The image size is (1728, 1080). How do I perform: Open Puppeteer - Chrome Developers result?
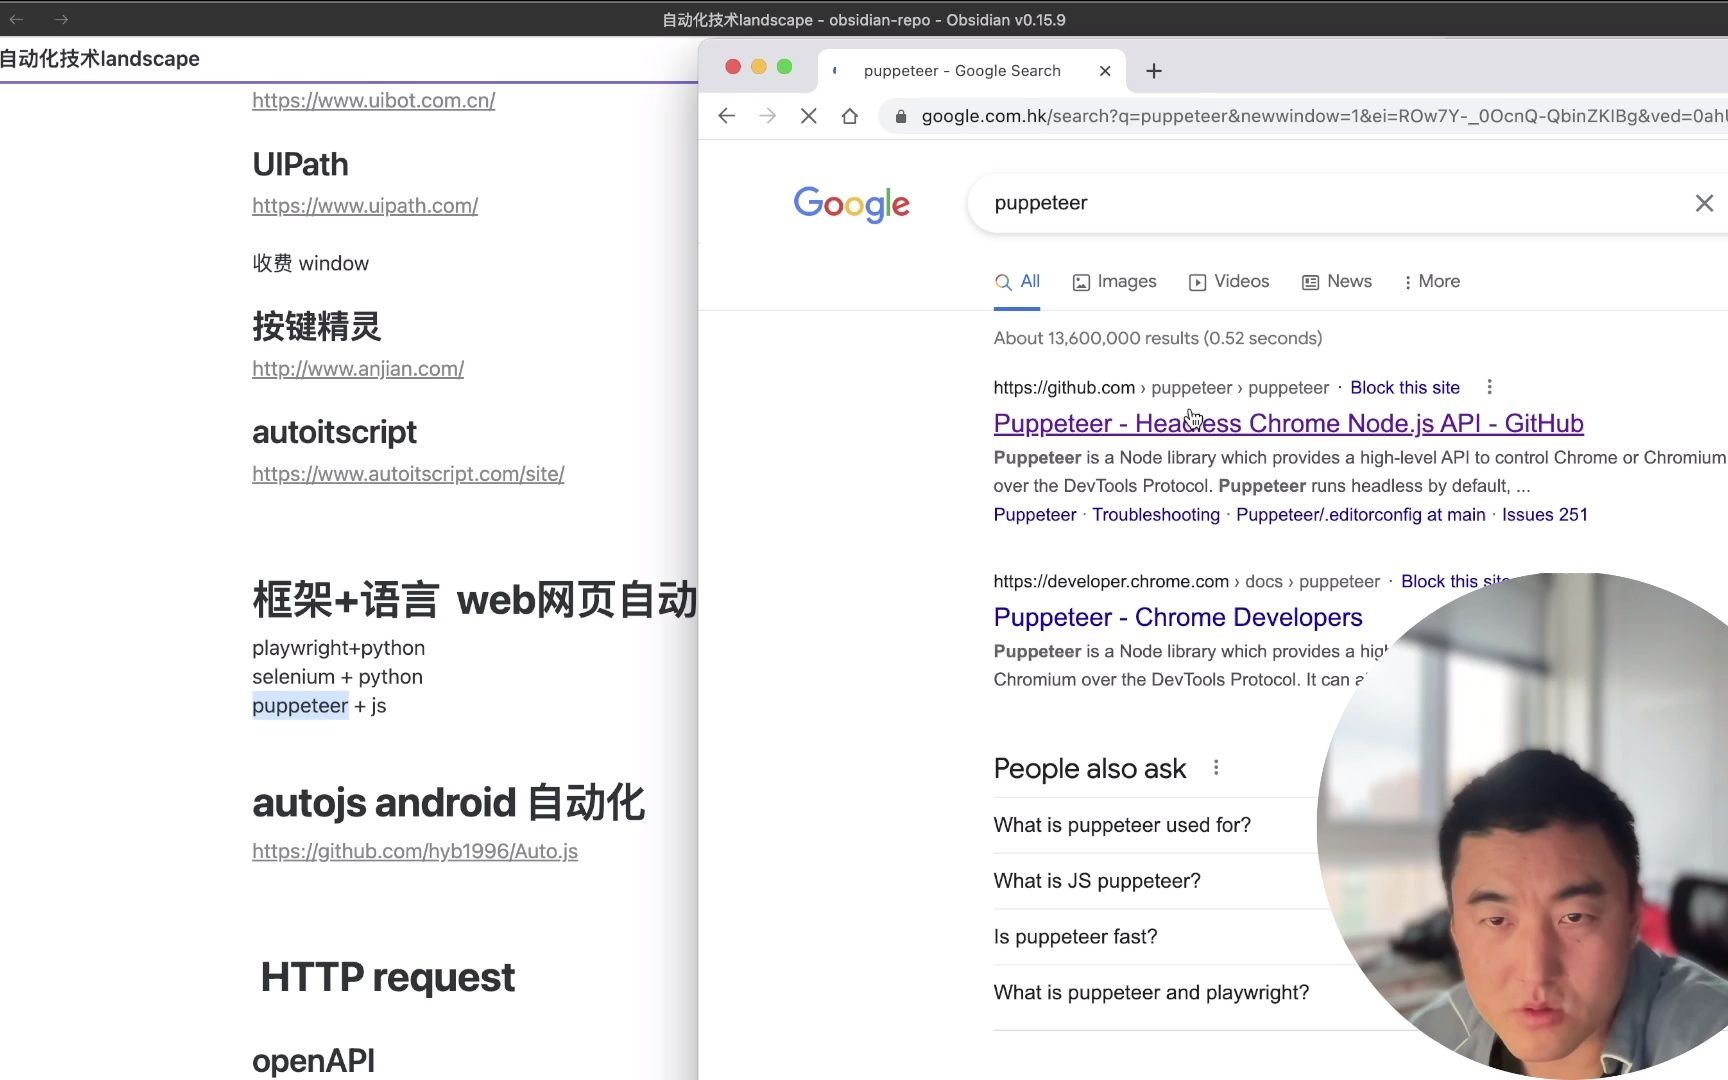pyautogui.click(x=1178, y=617)
